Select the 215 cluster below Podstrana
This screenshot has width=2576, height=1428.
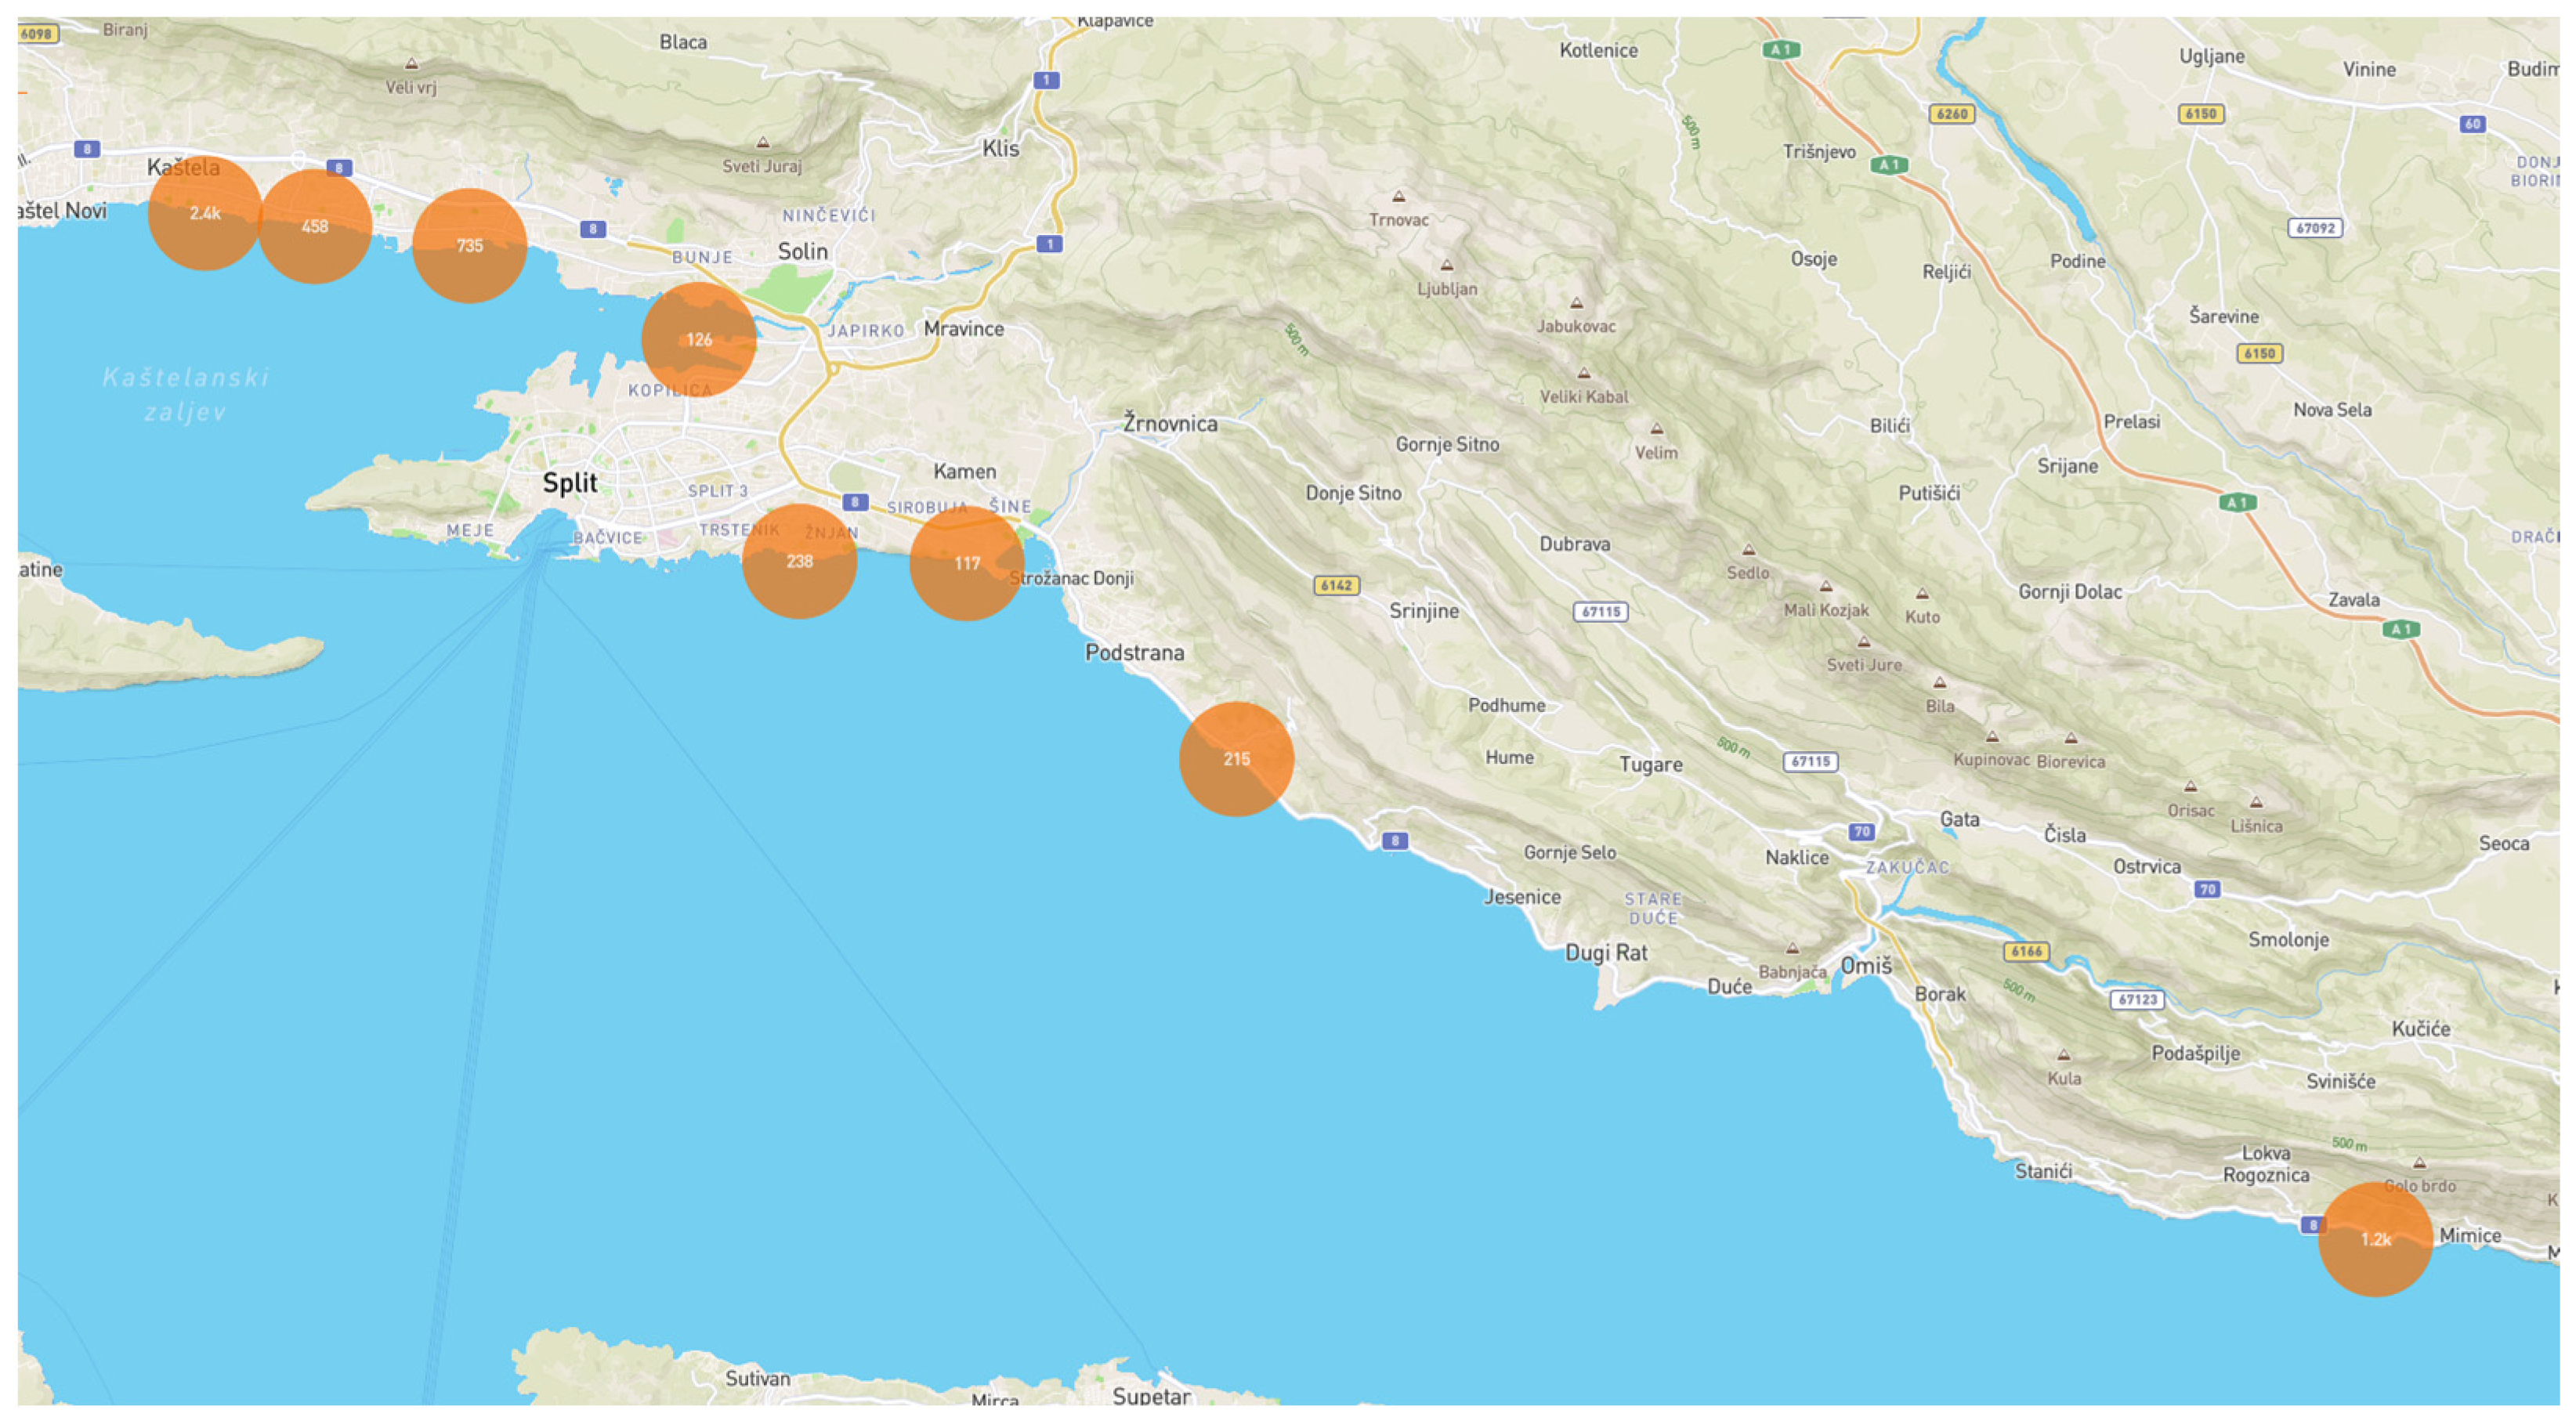pyautogui.click(x=1236, y=759)
